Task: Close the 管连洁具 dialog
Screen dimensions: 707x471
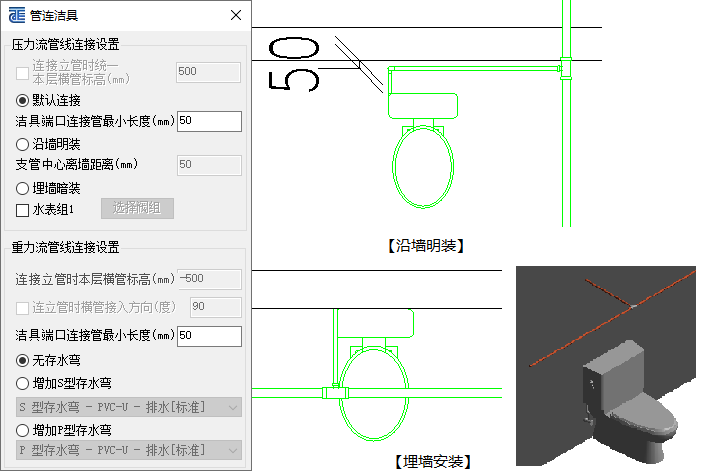Action: [236, 15]
